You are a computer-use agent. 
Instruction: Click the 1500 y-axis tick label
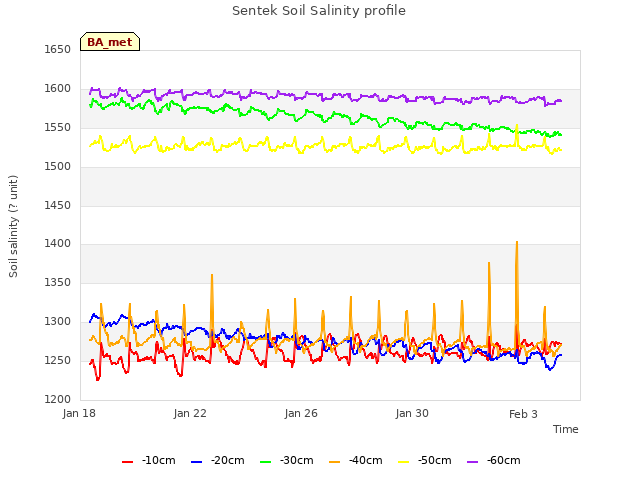pyautogui.click(x=58, y=166)
